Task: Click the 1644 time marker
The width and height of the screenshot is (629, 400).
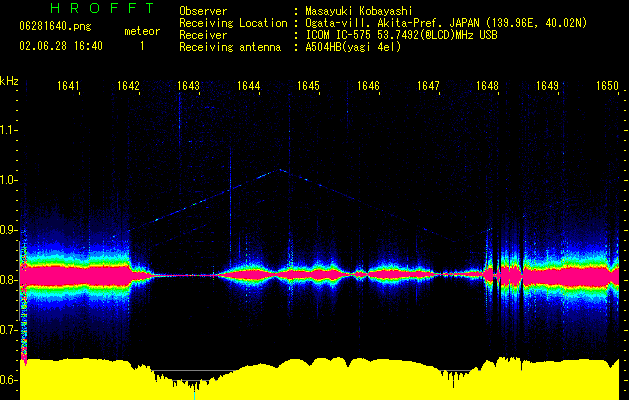Action: coord(248,86)
